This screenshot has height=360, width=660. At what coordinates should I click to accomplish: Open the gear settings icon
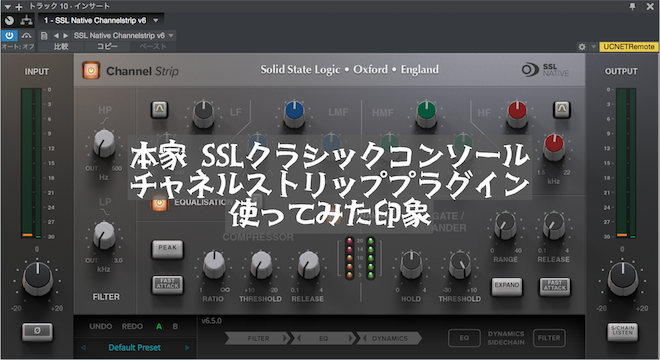[x=582, y=47]
